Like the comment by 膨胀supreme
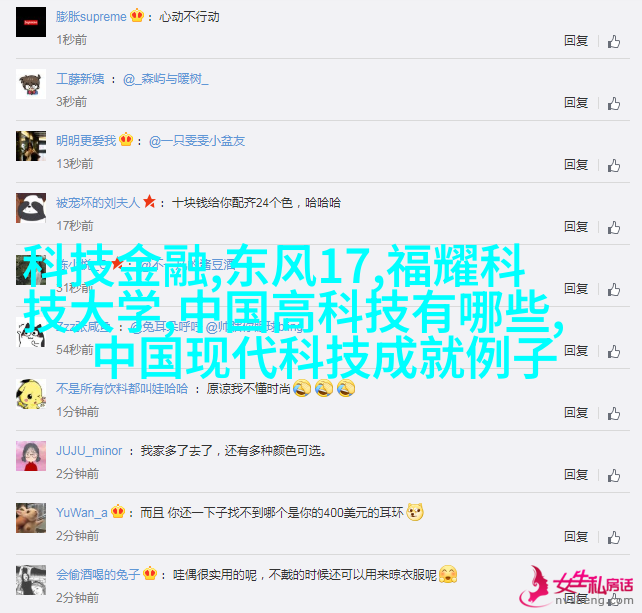Viewport: 642px width, 613px height. (613, 42)
